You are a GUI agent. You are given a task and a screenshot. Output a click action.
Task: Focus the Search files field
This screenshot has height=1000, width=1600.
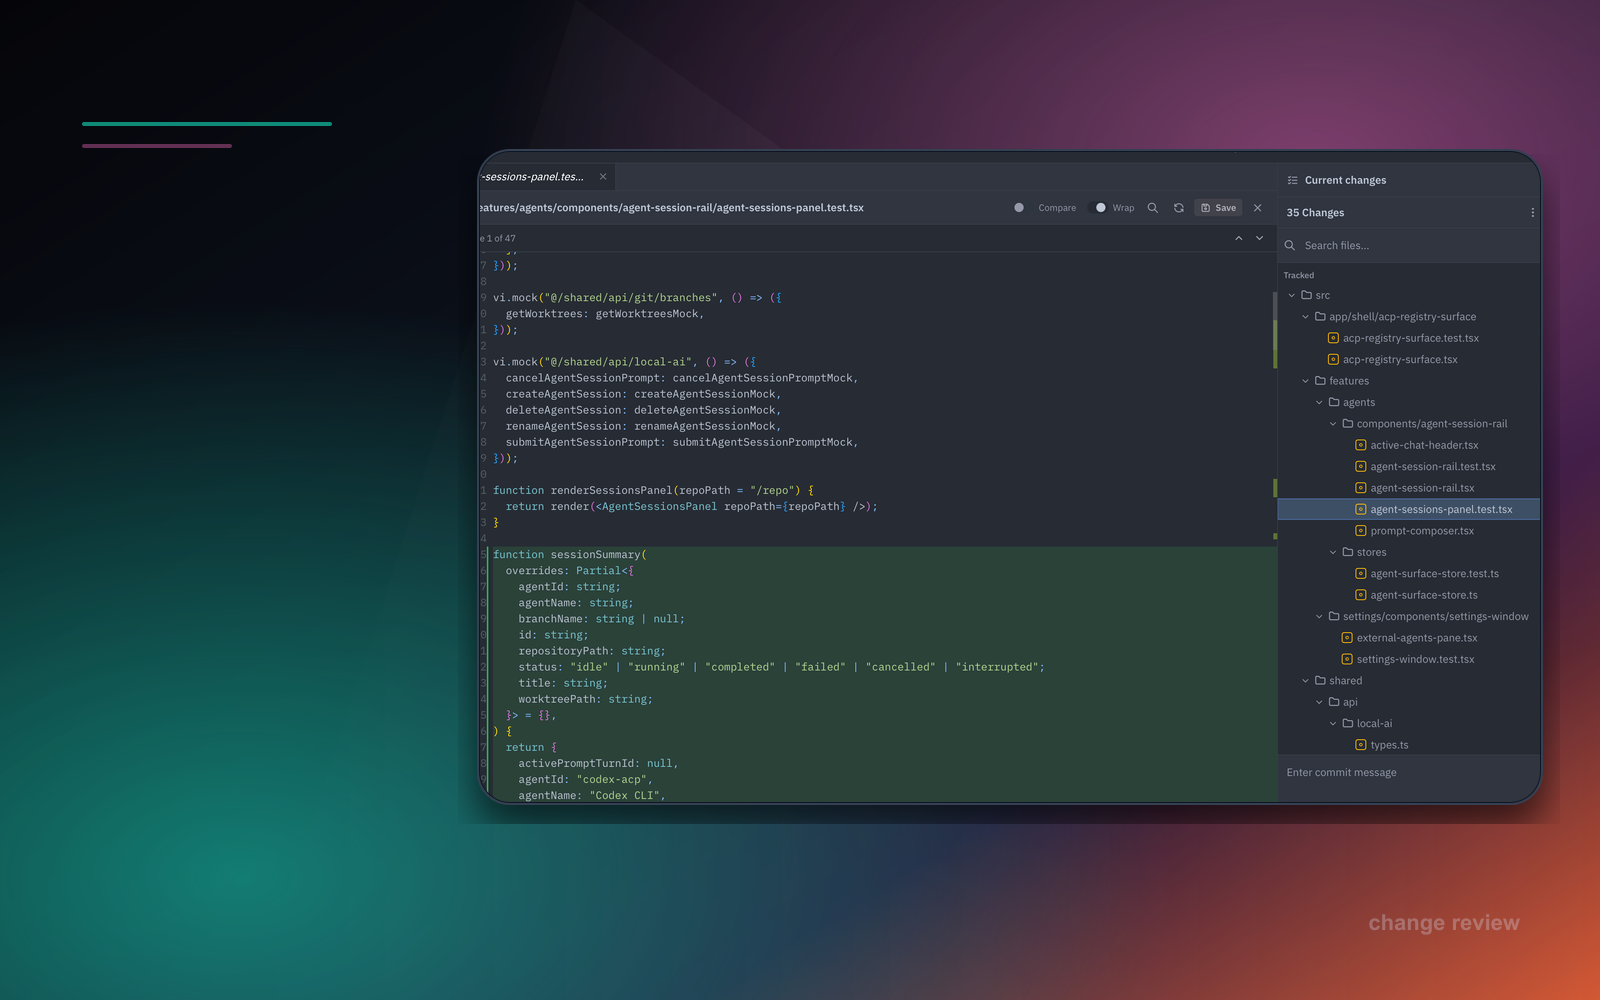[x=1409, y=246]
